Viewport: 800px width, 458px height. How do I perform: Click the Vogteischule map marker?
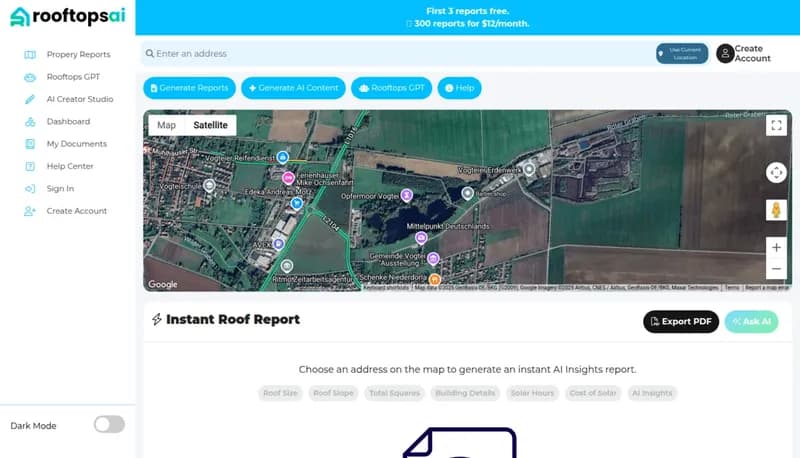coord(209,185)
